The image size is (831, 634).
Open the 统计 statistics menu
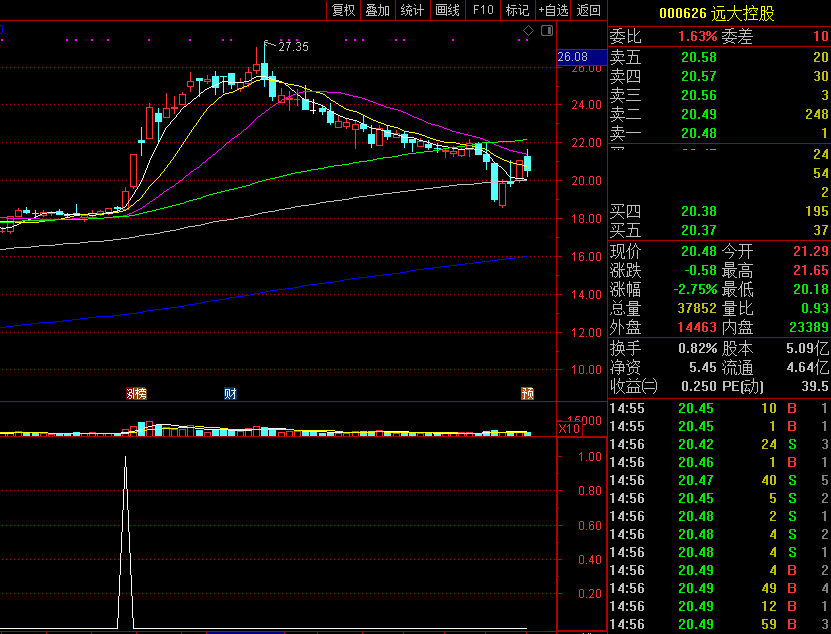pos(412,10)
